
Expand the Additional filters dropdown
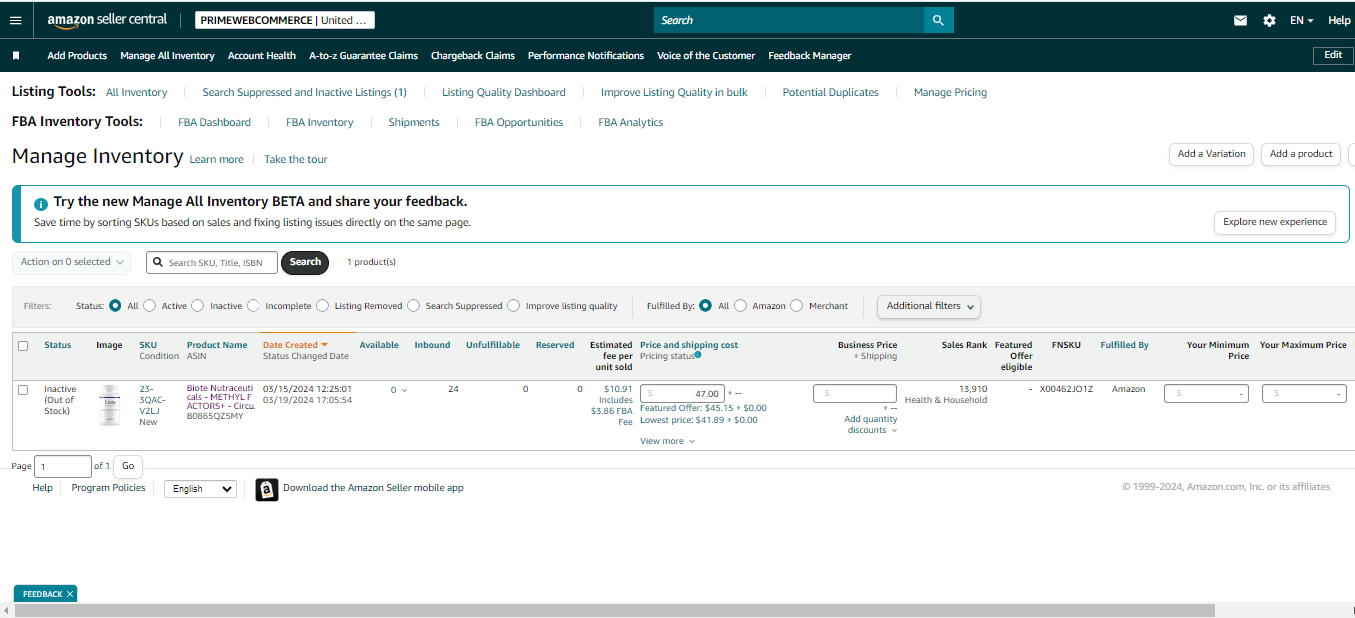(x=929, y=306)
